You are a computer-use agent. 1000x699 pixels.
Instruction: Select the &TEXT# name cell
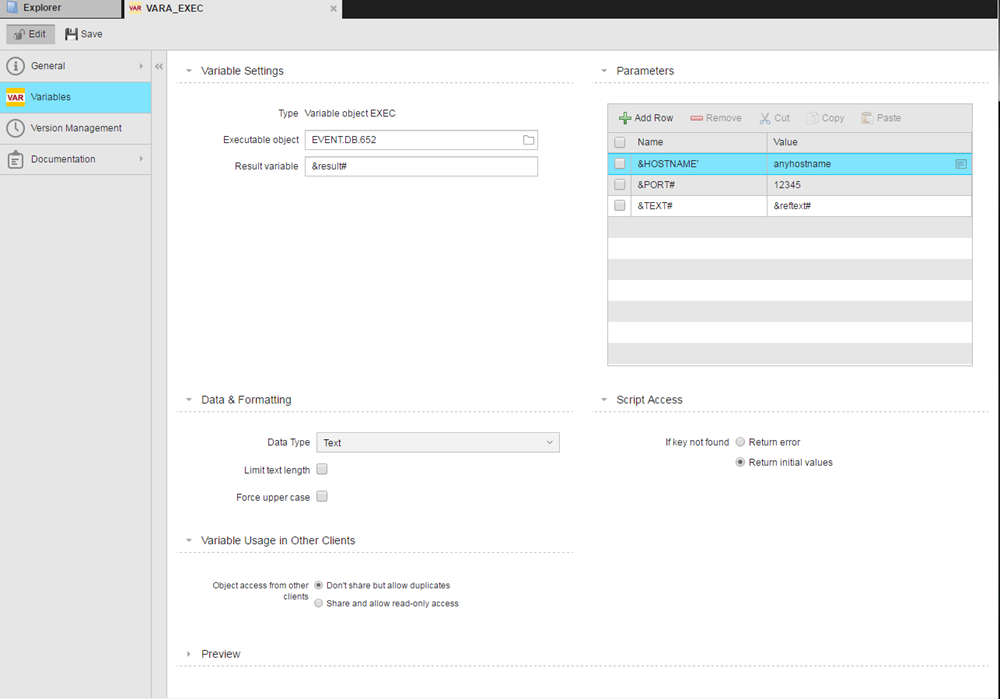(x=699, y=206)
